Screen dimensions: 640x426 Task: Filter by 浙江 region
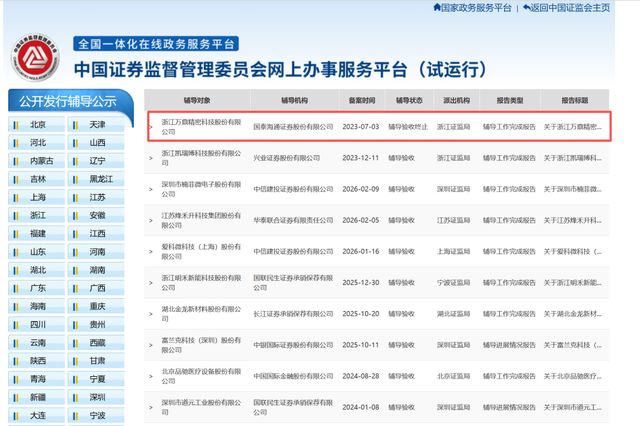(36, 215)
